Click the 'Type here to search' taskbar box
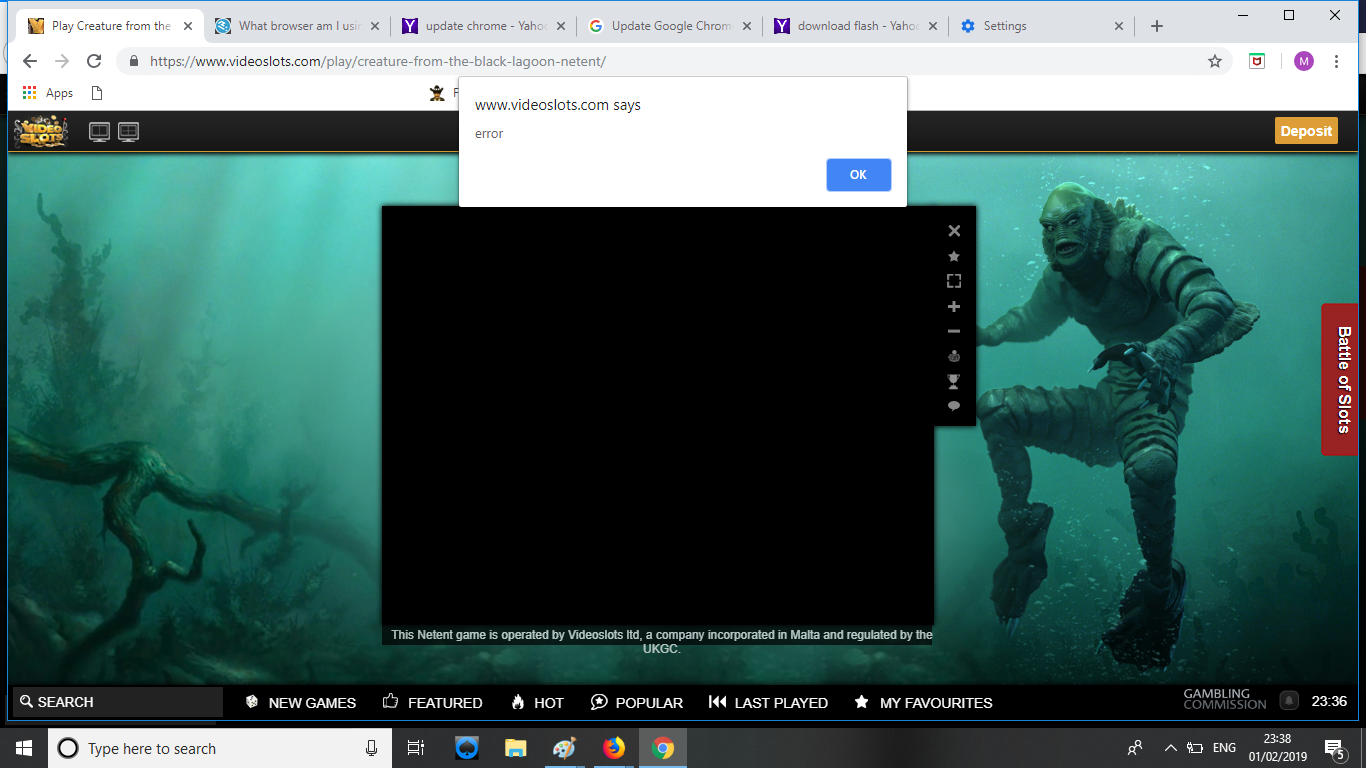Image resolution: width=1366 pixels, height=768 pixels. pyautogui.click(x=220, y=748)
